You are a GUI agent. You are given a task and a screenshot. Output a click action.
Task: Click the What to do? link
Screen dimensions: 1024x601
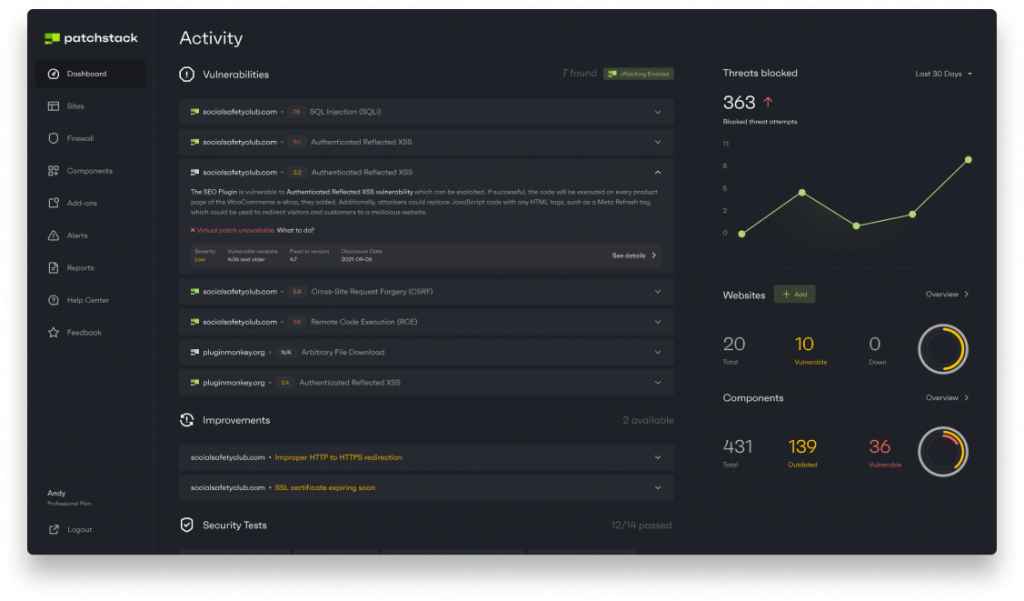295,230
